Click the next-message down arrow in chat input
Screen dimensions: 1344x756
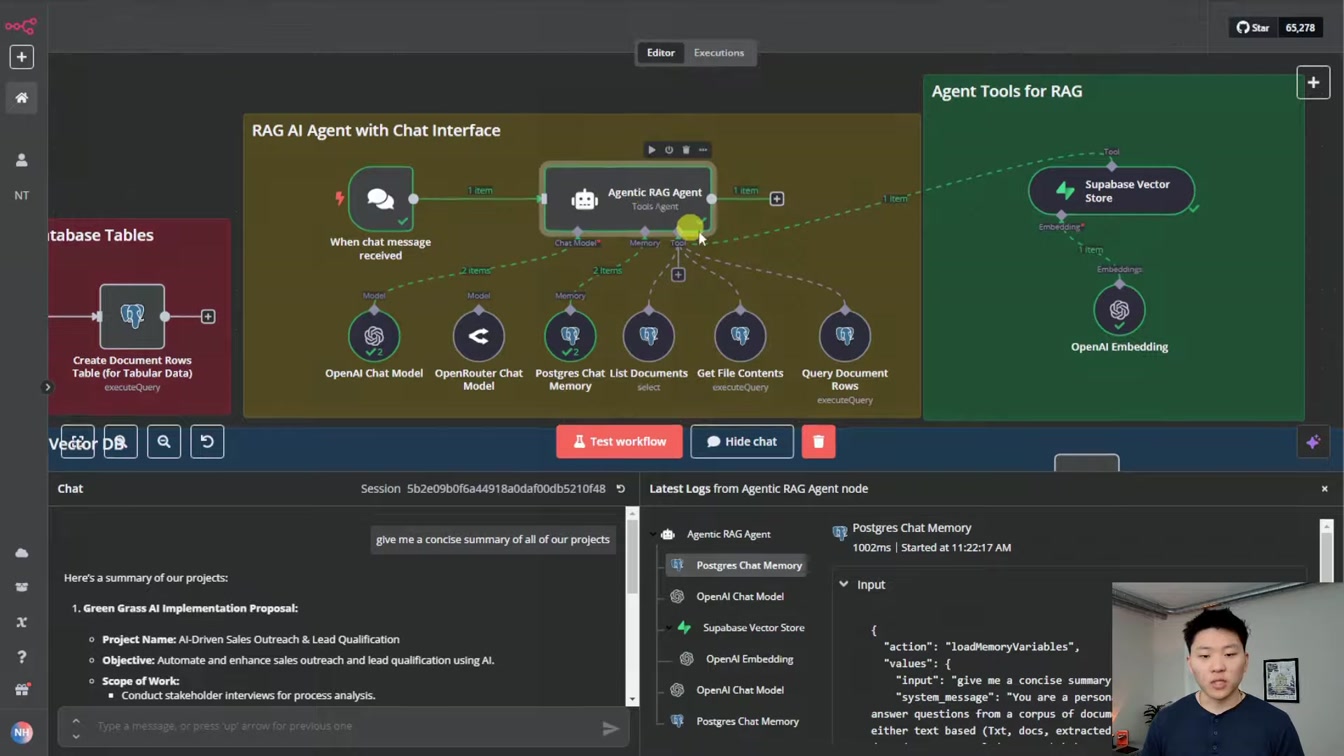click(76, 736)
